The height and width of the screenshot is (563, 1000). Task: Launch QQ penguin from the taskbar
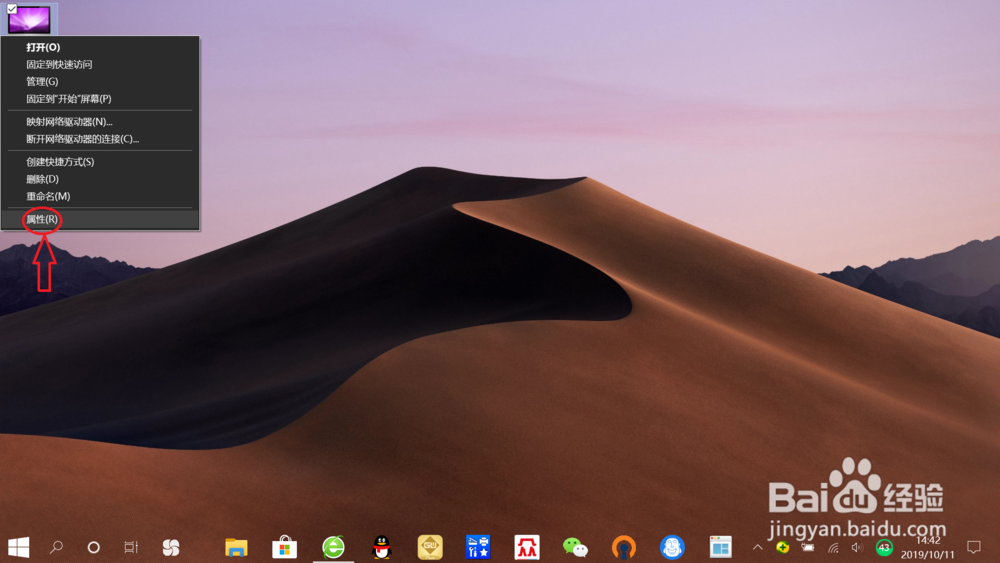[x=381, y=547]
